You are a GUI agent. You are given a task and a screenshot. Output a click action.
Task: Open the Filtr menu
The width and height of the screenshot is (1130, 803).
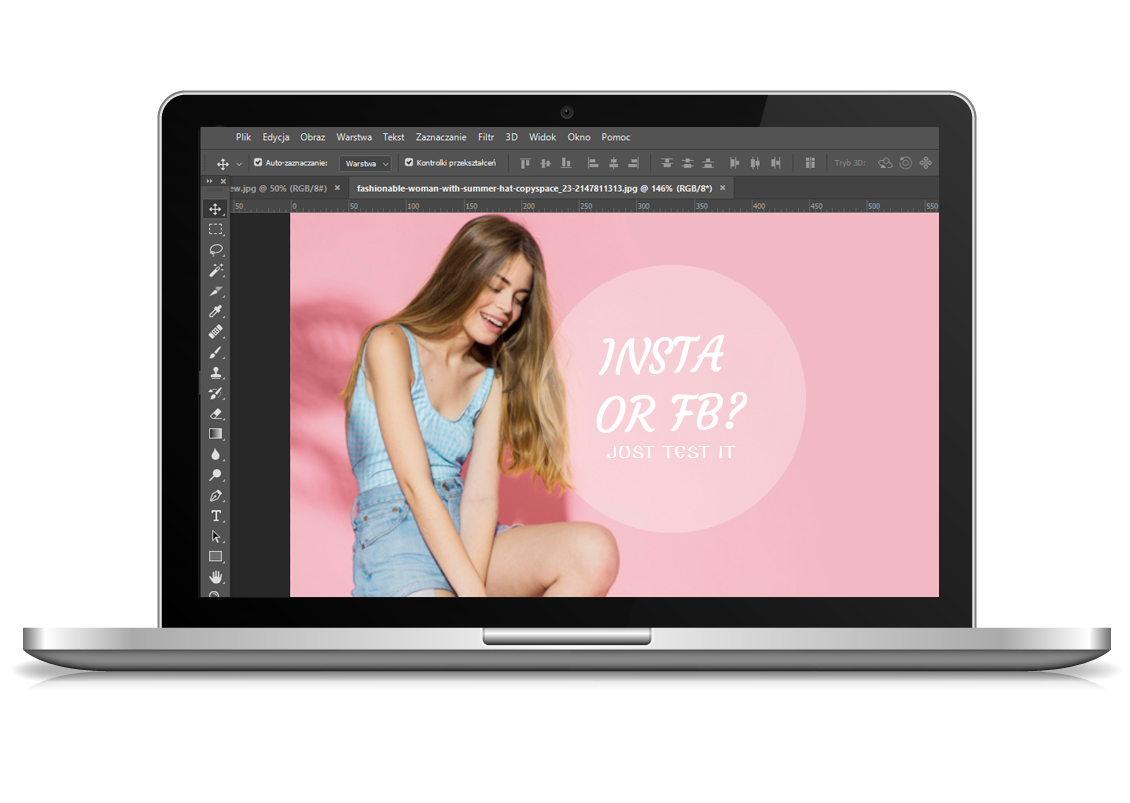(486, 137)
